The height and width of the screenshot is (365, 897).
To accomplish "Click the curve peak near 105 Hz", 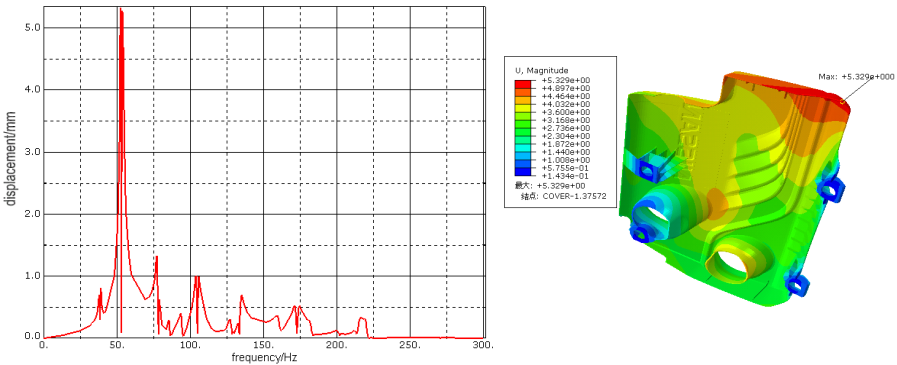I will (x=197, y=277).
